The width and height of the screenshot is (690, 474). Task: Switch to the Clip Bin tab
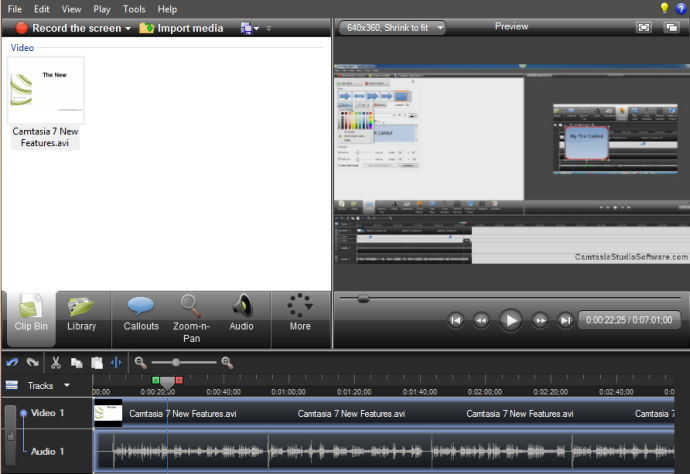(x=31, y=318)
